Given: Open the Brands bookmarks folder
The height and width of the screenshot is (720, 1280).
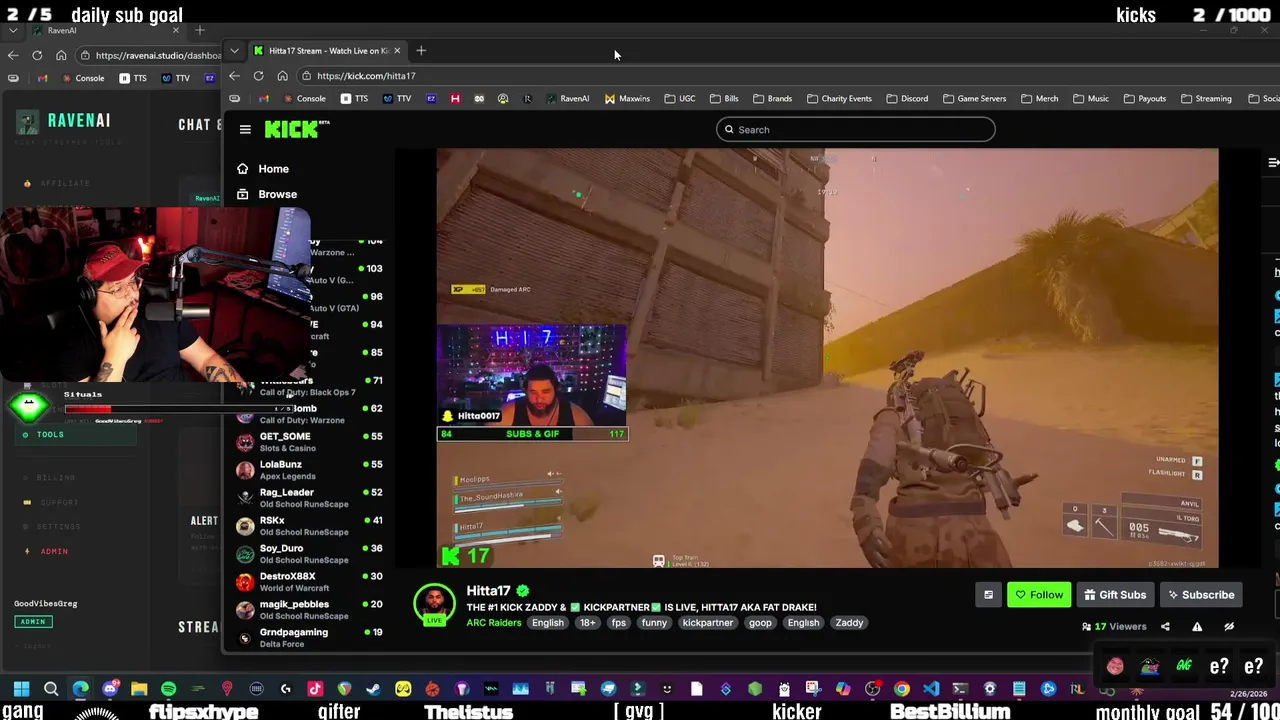Looking at the screenshot, I should click(x=772, y=98).
